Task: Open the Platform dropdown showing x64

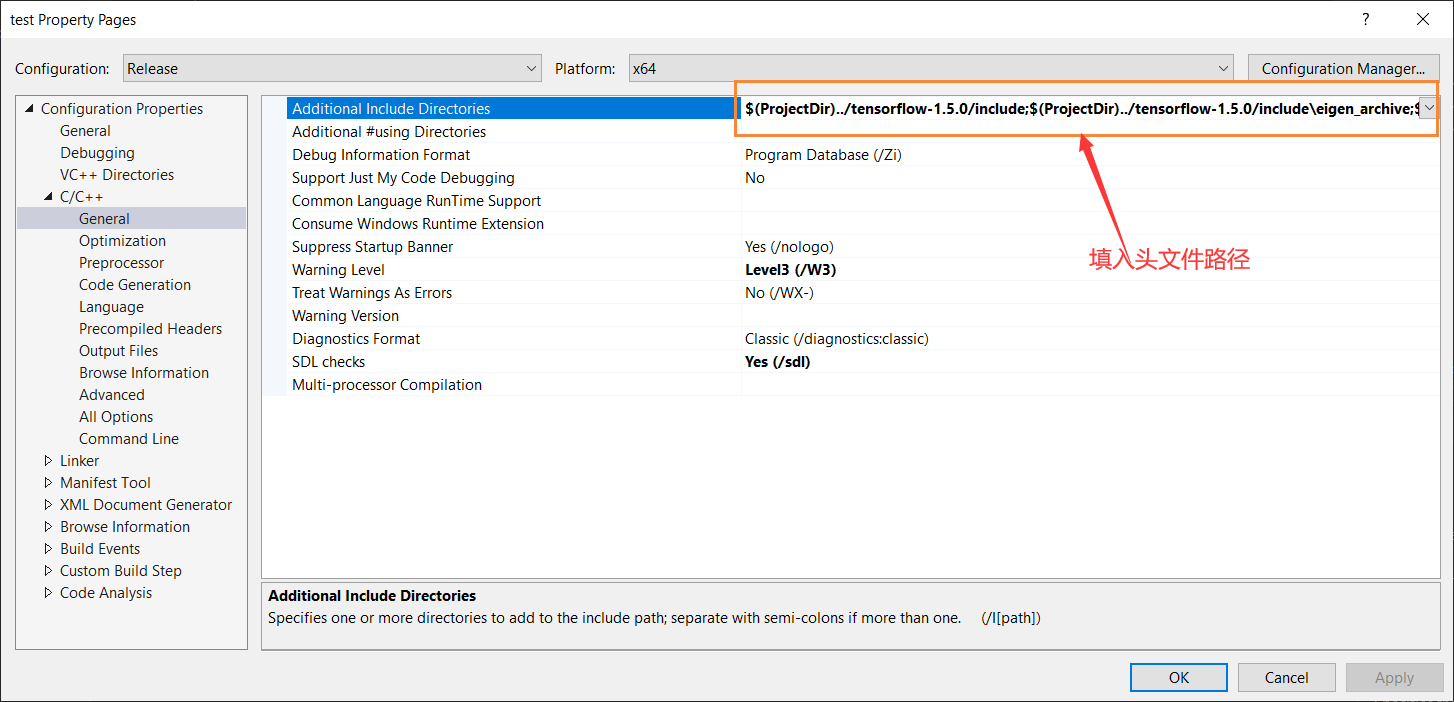Action: click(x=1223, y=68)
